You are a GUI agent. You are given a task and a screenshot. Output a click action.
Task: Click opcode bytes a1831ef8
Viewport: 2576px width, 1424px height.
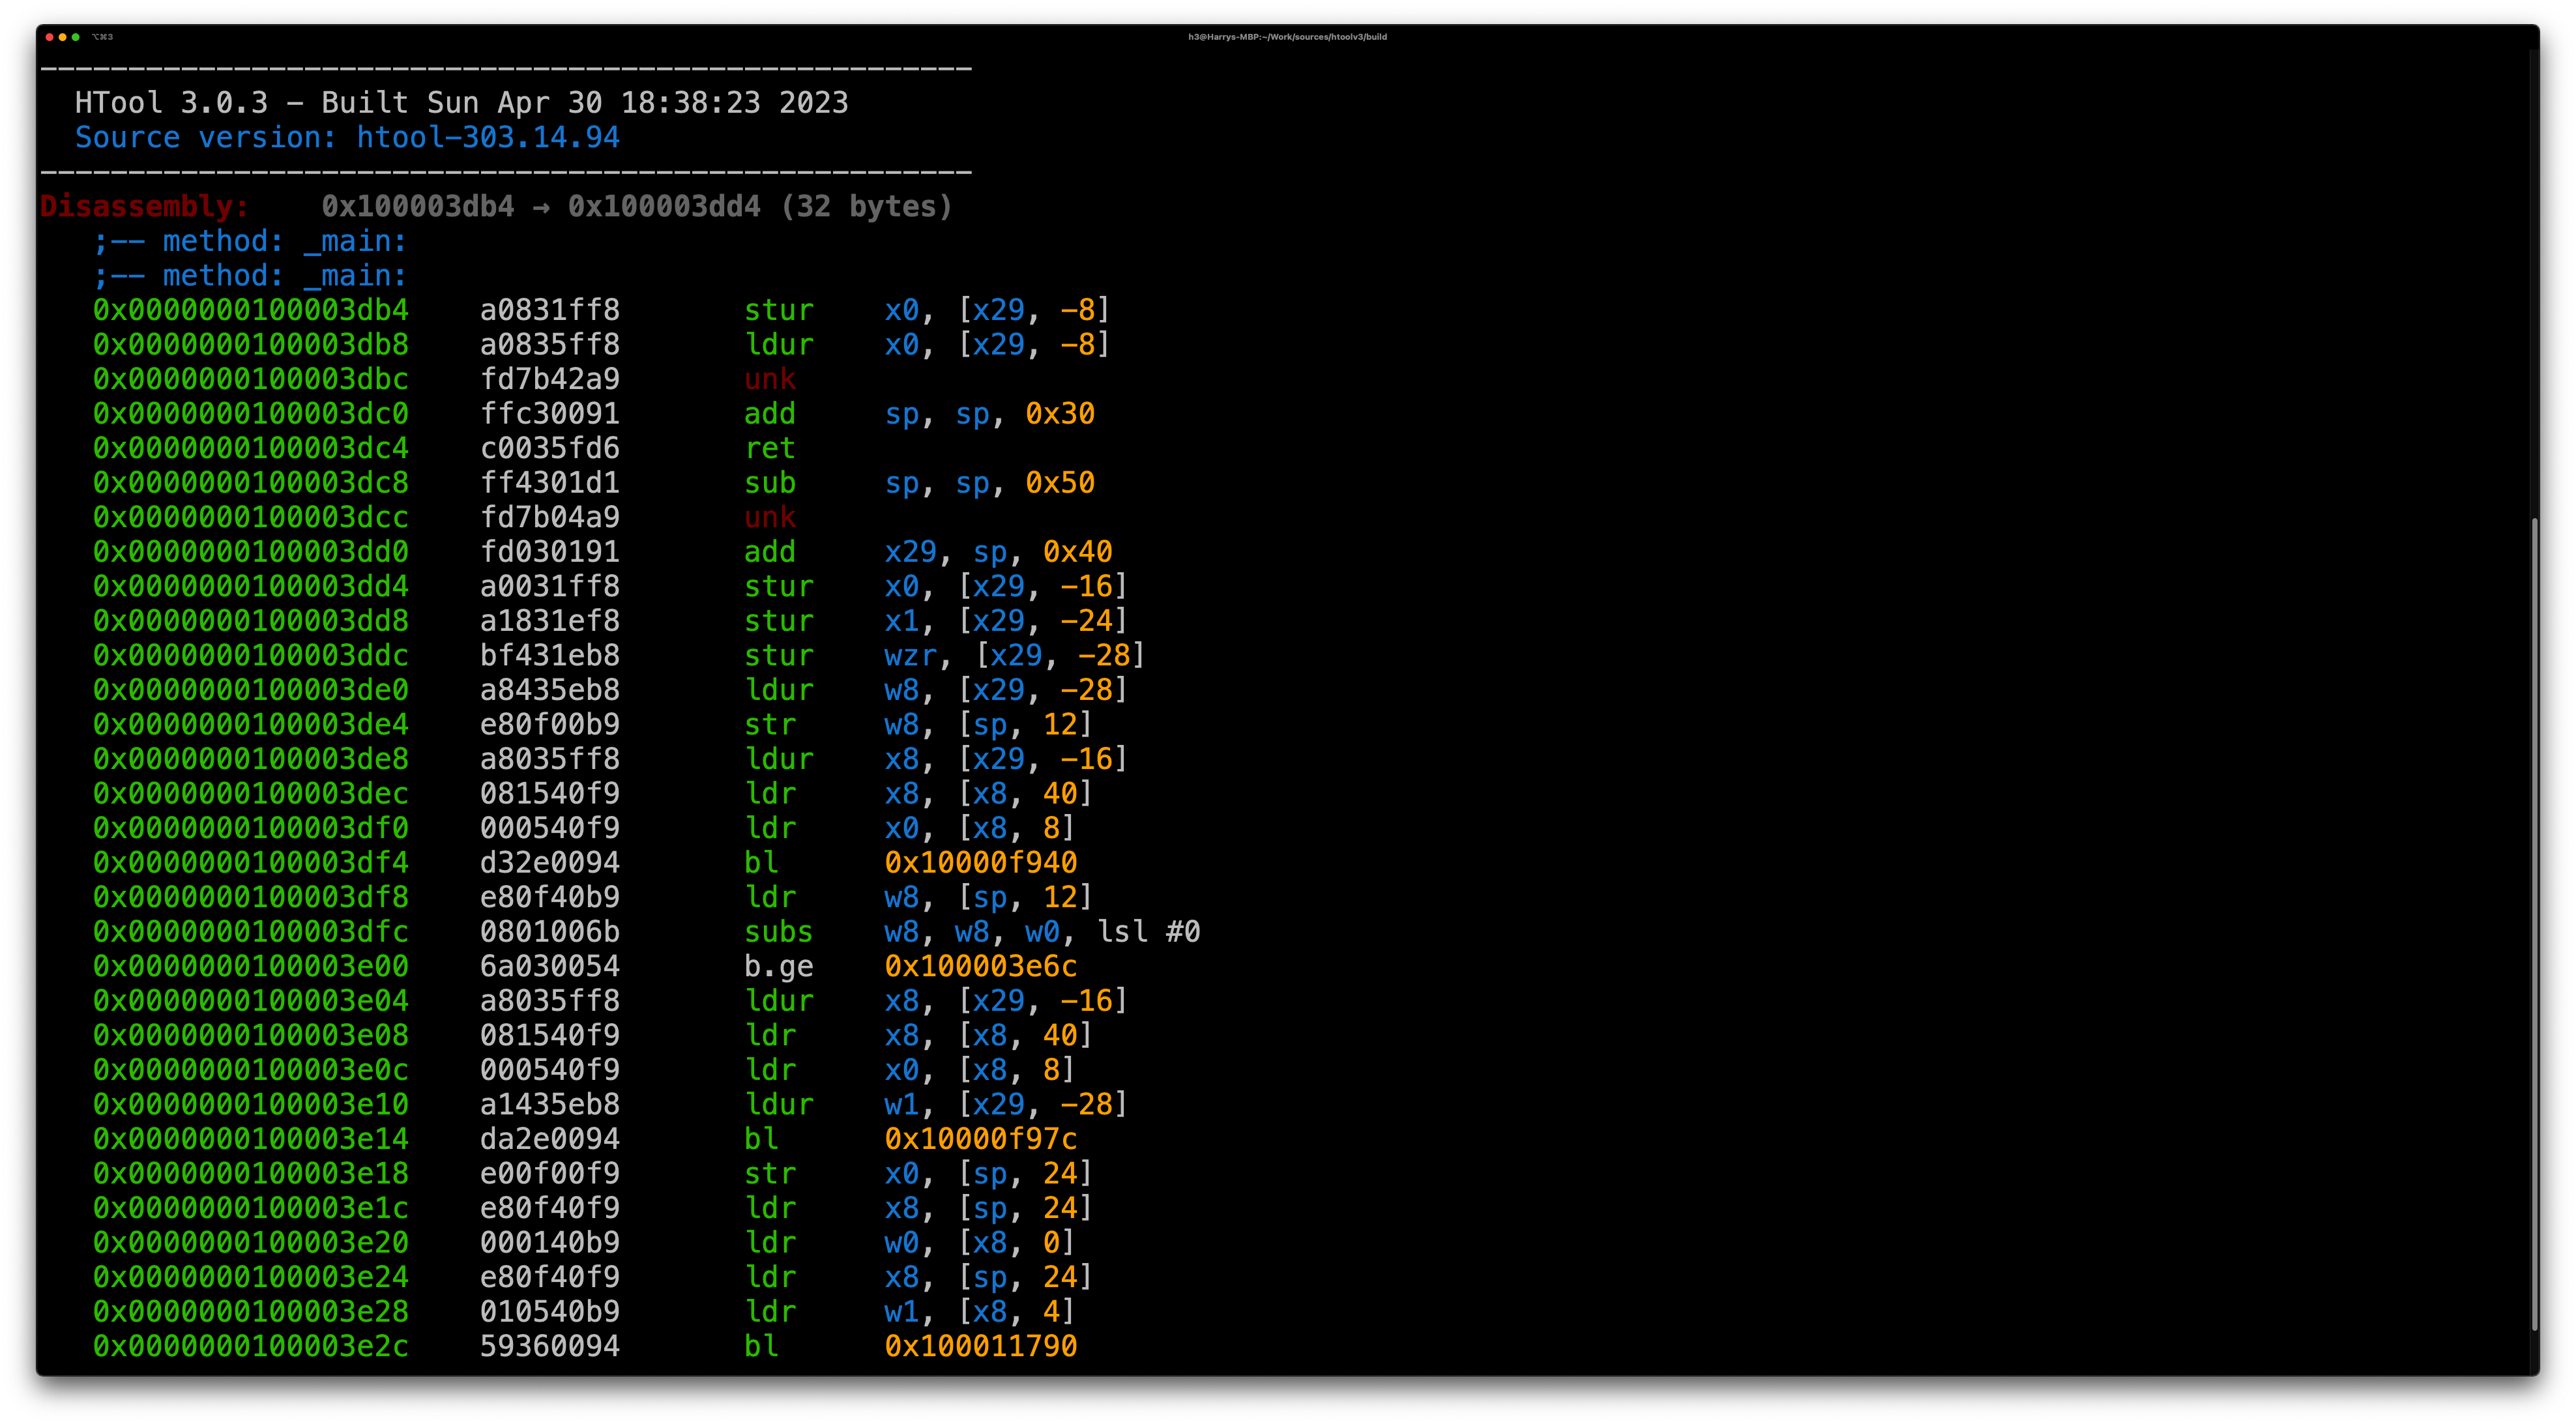click(x=550, y=621)
